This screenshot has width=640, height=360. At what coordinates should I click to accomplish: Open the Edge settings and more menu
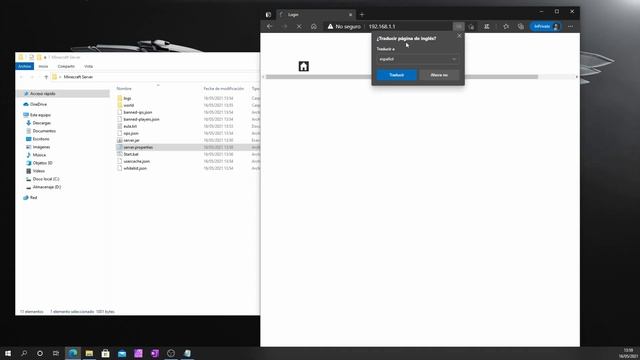[570, 27]
